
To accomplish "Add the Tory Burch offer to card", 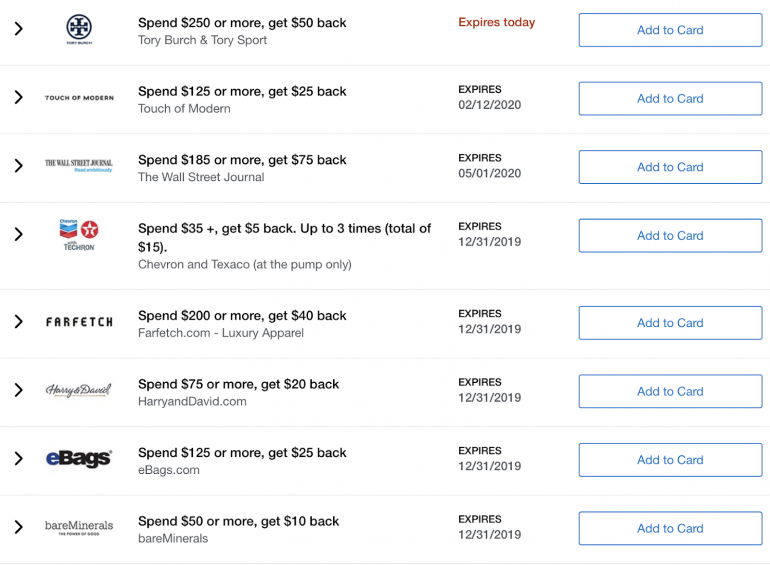I will [670, 30].
